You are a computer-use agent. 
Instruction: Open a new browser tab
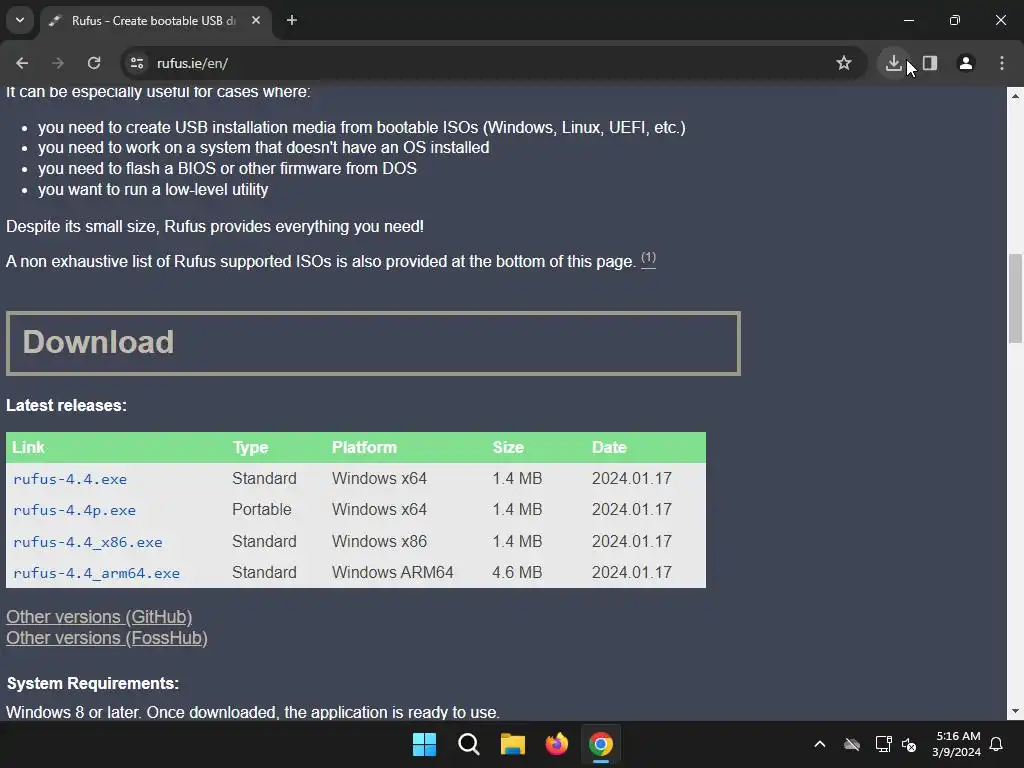pyautogui.click(x=292, y=20)
